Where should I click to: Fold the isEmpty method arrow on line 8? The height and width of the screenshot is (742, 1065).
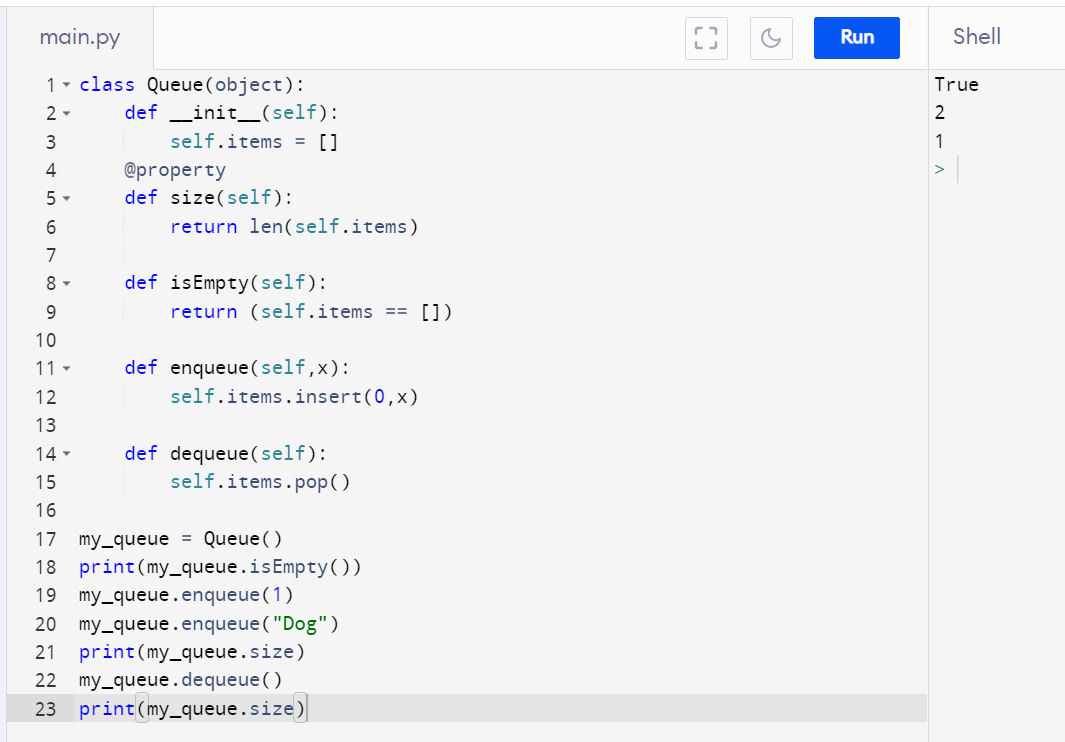[x=67, y=283]
